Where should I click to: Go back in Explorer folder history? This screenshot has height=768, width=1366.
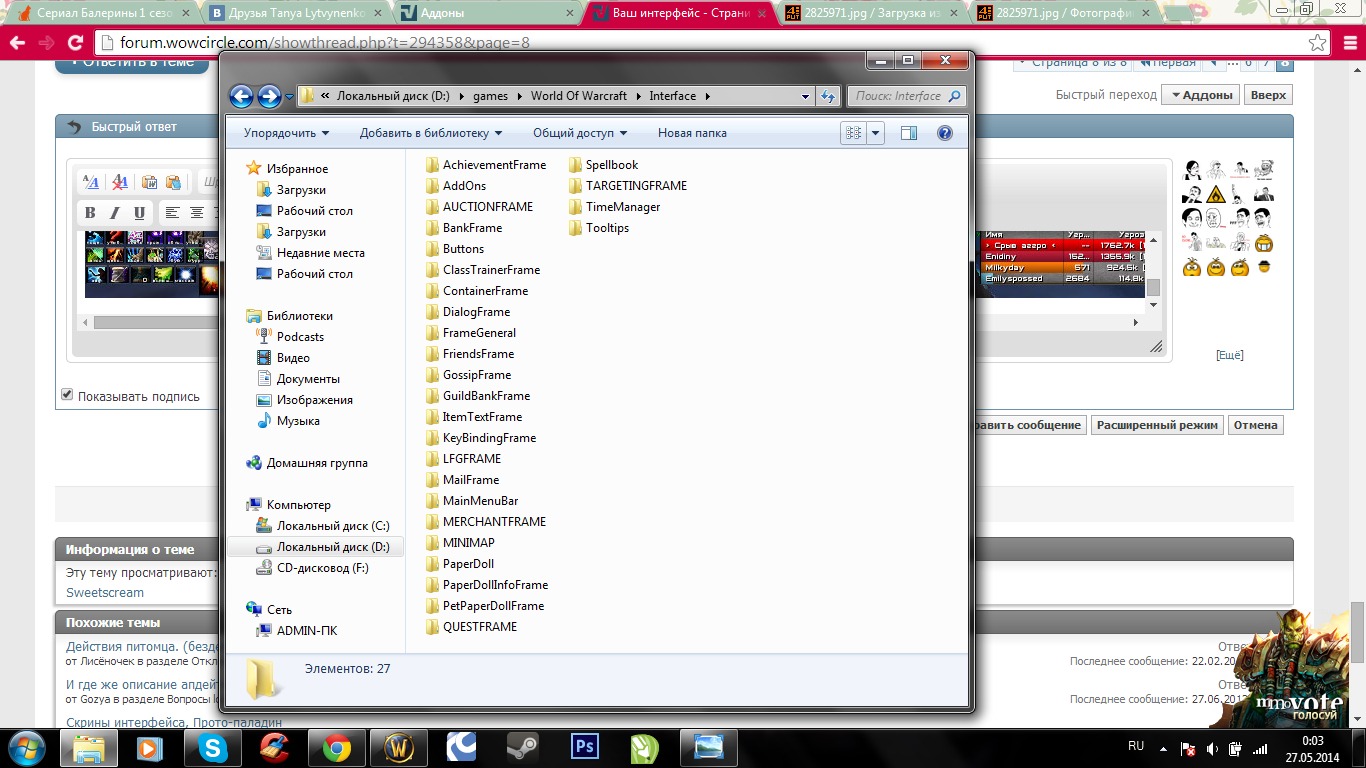pyautogui.click(x=241, y=96)
